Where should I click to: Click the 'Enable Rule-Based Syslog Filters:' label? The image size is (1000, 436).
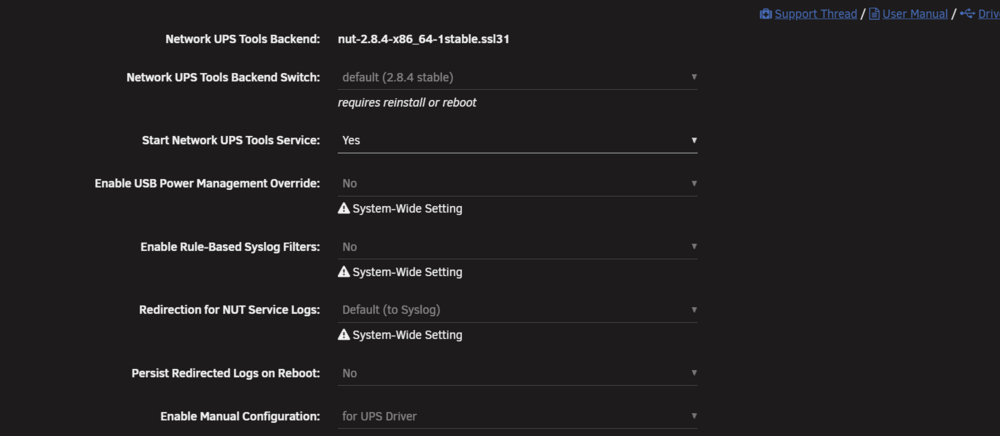[x=230, y=247]
